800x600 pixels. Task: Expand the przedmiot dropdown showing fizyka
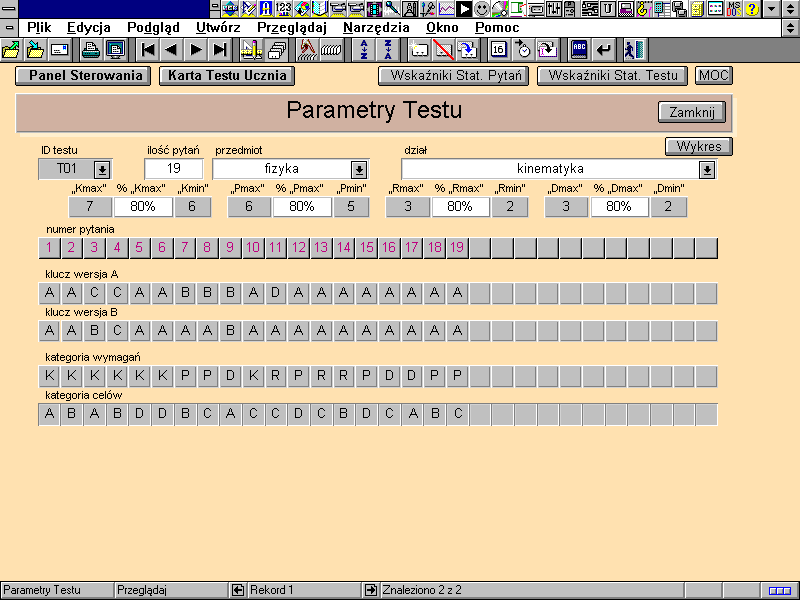pos(358,169)
